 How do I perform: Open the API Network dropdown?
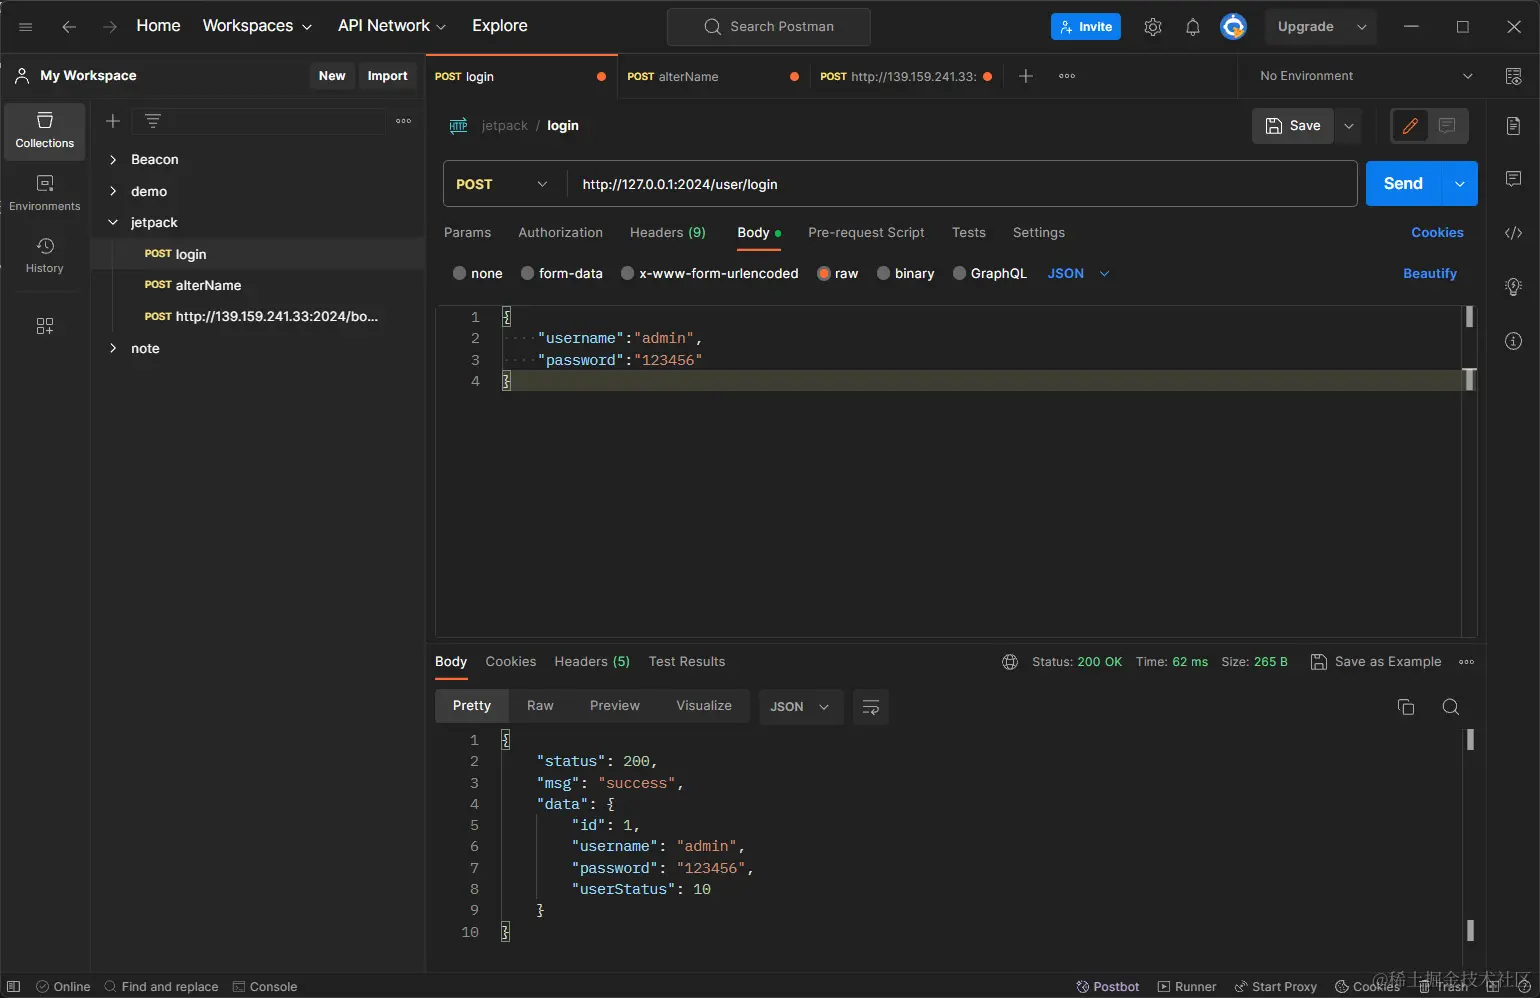[392, 26]
